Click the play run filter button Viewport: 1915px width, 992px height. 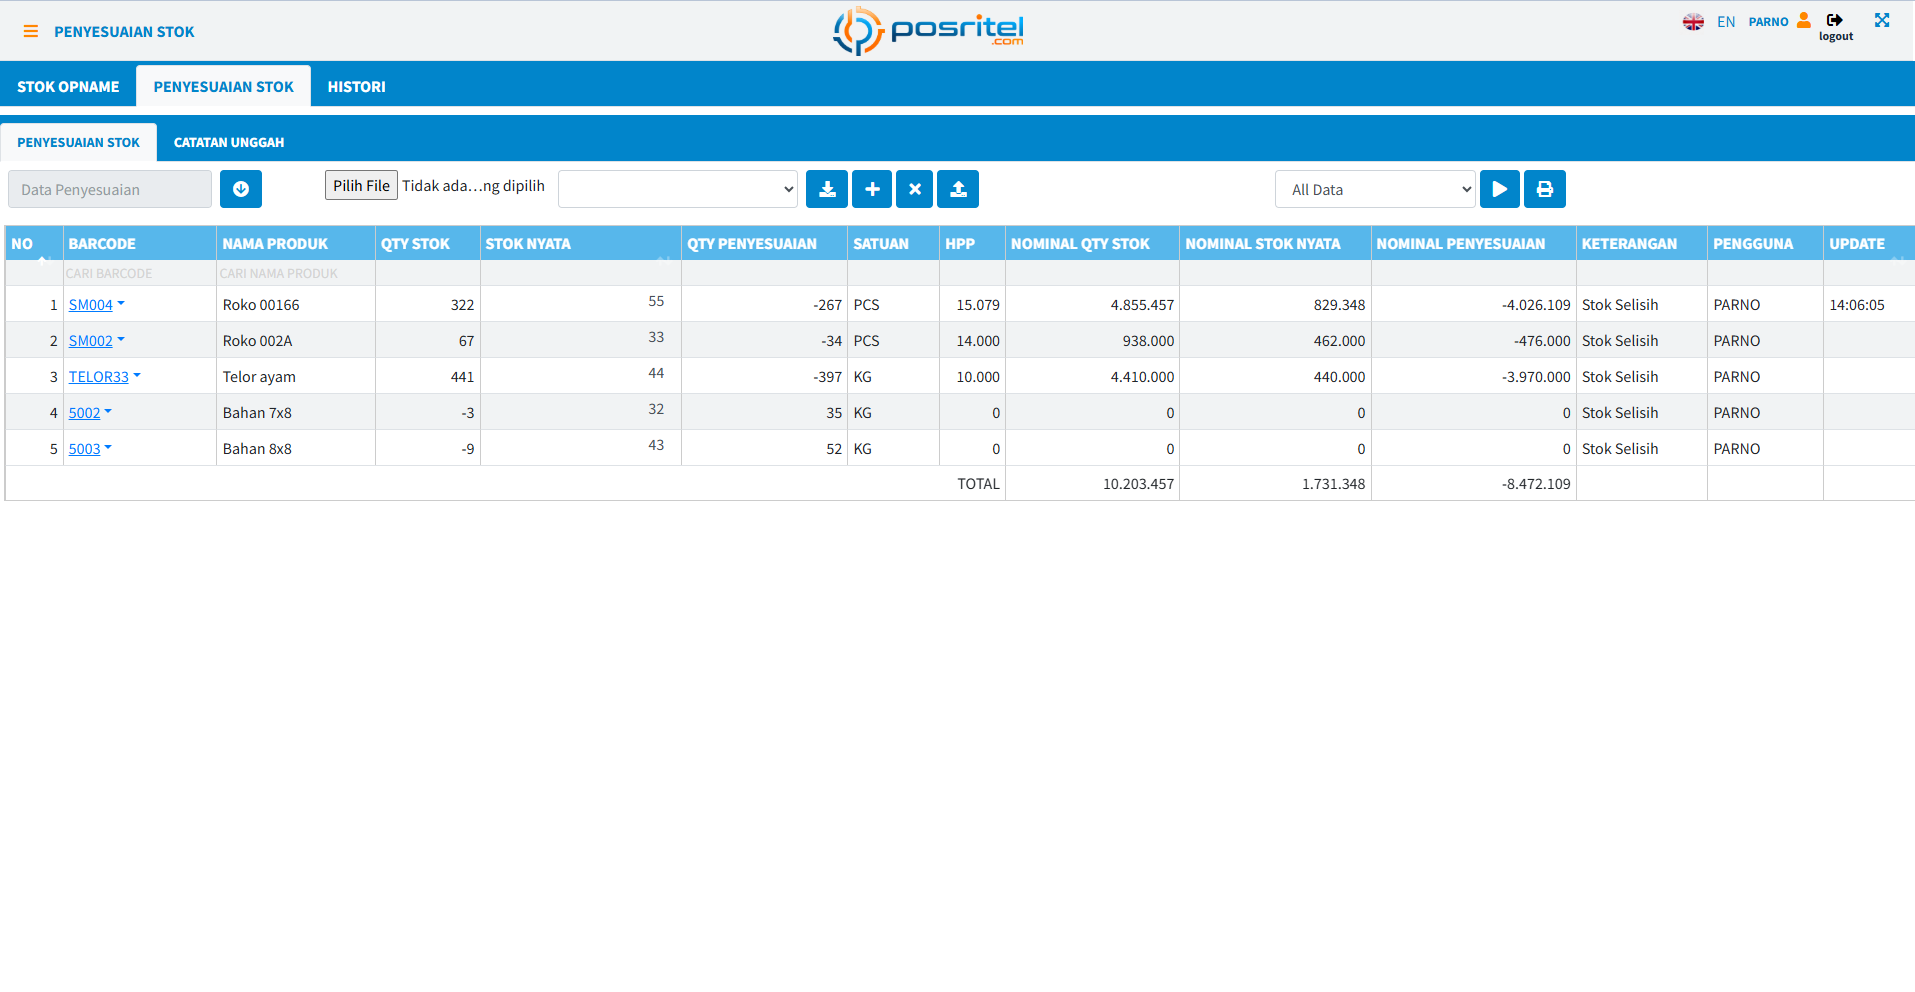pyautogui.click(x=1500, y=189)
